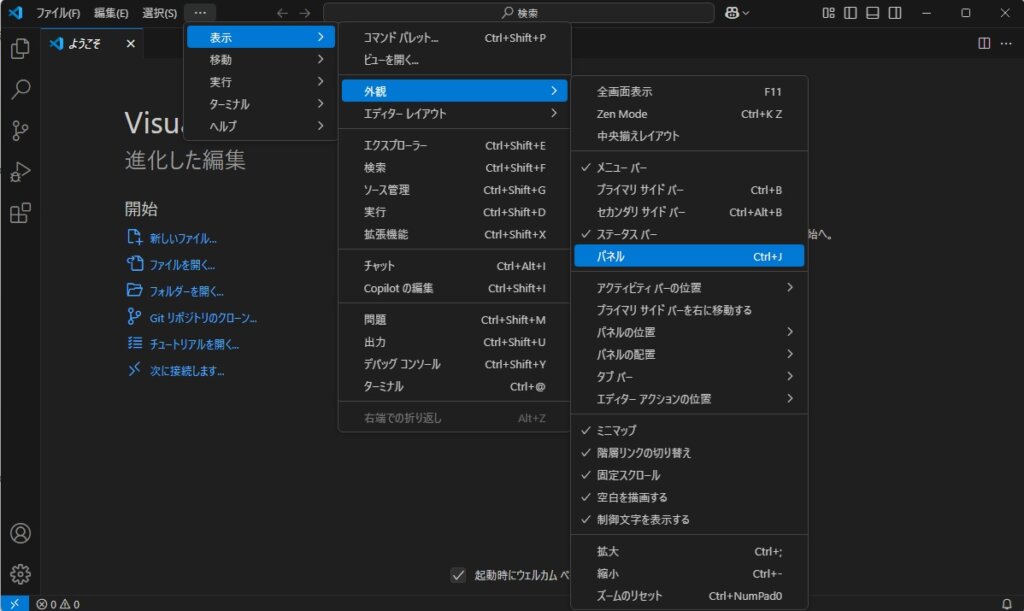Split the editor right icon
Screen dimensions: 1024x611
(x=984, y=43)
